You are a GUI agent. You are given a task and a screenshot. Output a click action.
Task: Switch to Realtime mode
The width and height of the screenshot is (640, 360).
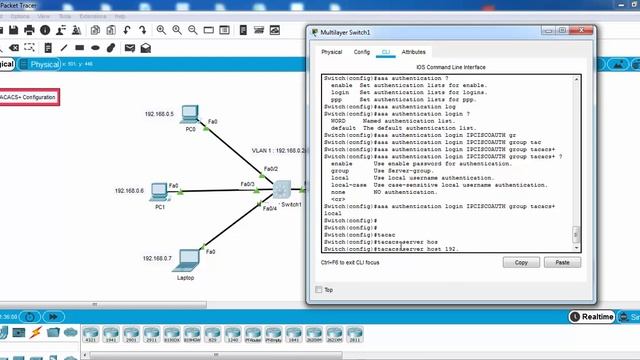tap(592, 317)
